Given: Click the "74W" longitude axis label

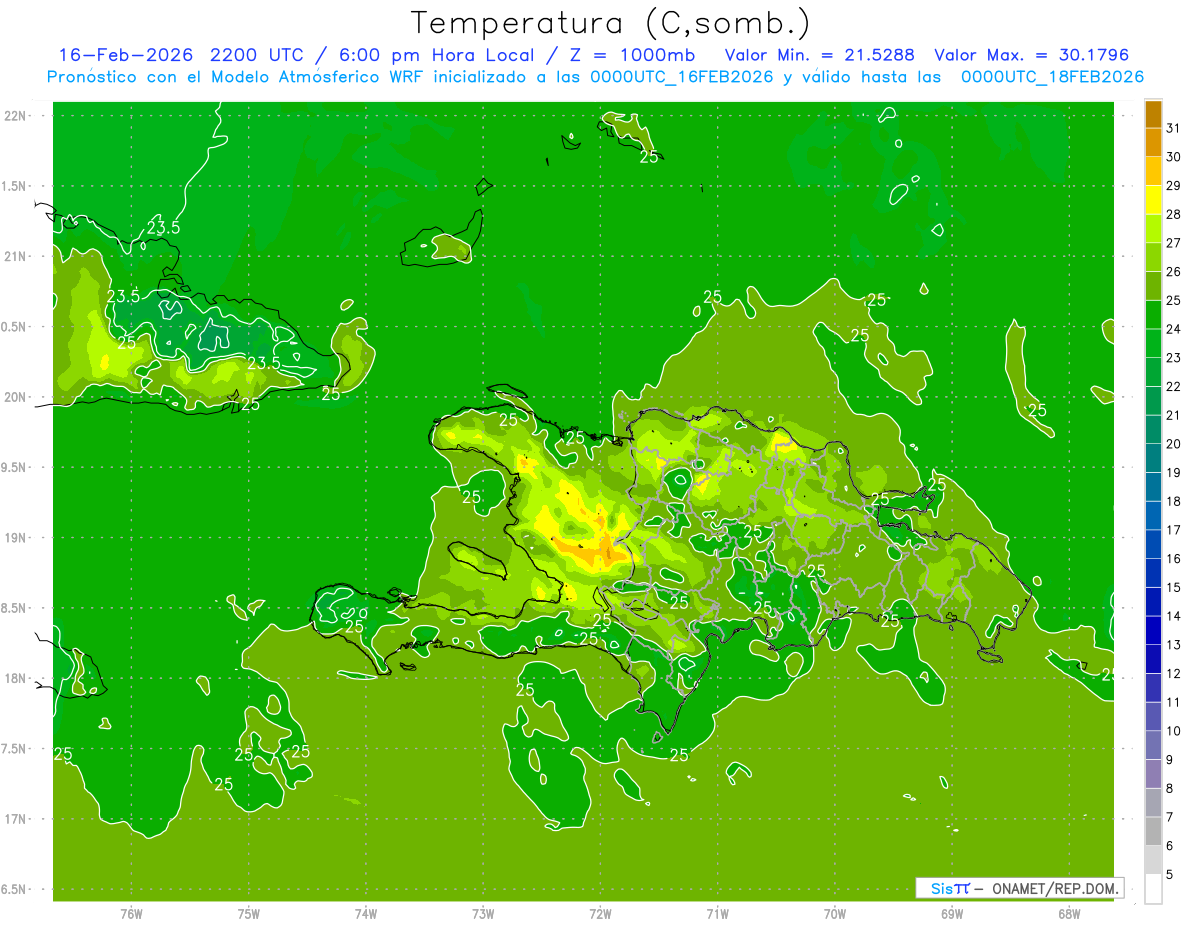Looking at the screenshot, I should [x=366, y=914].
